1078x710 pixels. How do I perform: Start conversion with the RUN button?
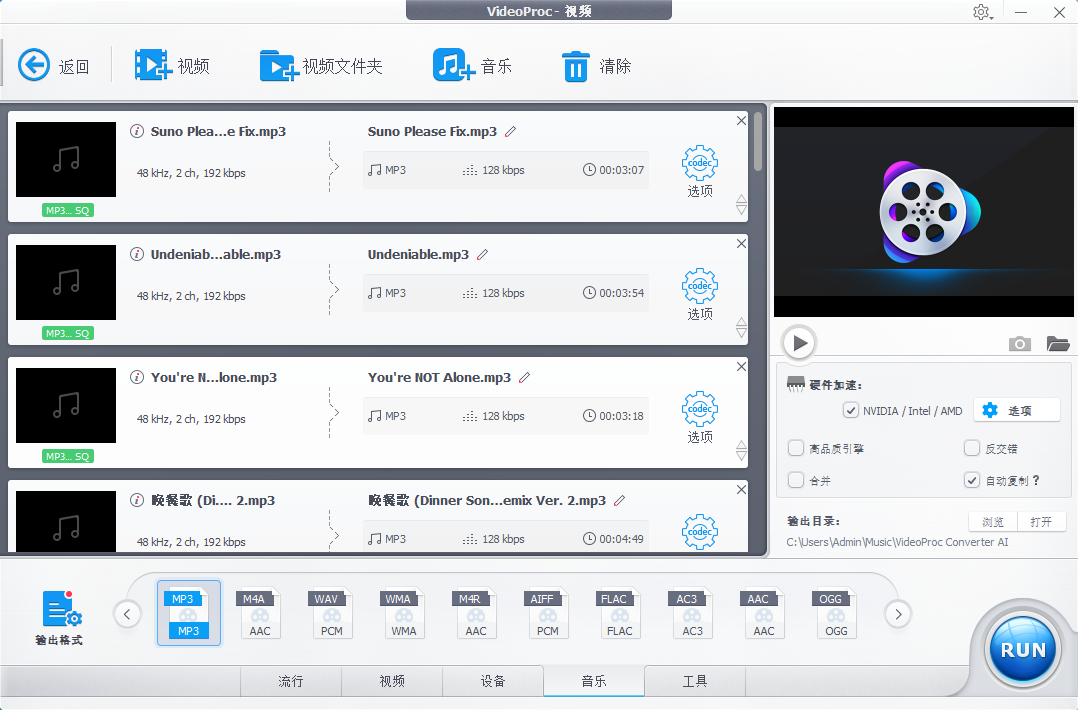[1021, 649]
